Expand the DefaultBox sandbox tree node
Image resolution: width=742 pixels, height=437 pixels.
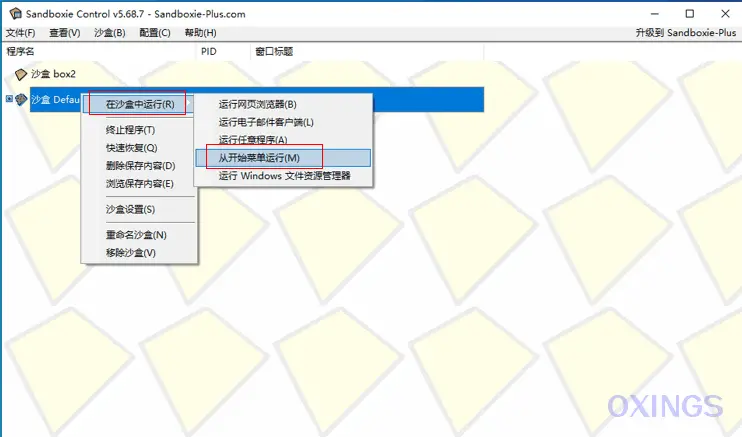coord(9,98)
